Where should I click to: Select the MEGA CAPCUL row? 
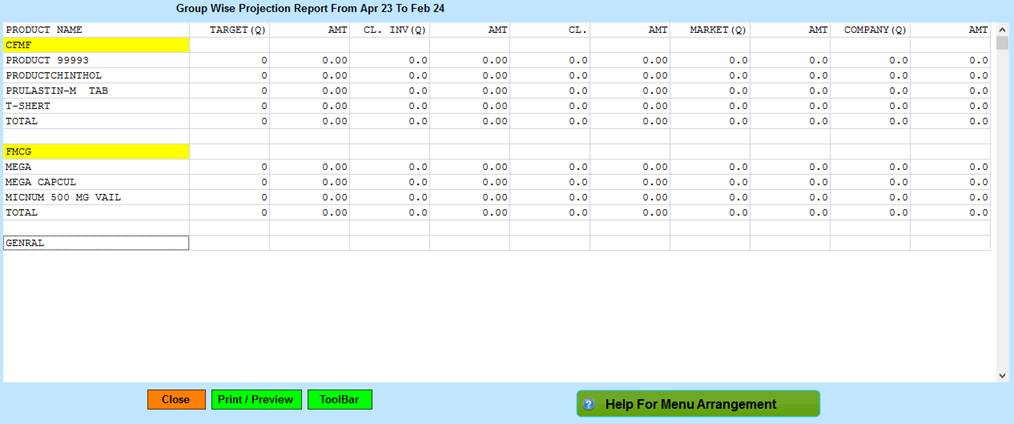coord(41,182)
